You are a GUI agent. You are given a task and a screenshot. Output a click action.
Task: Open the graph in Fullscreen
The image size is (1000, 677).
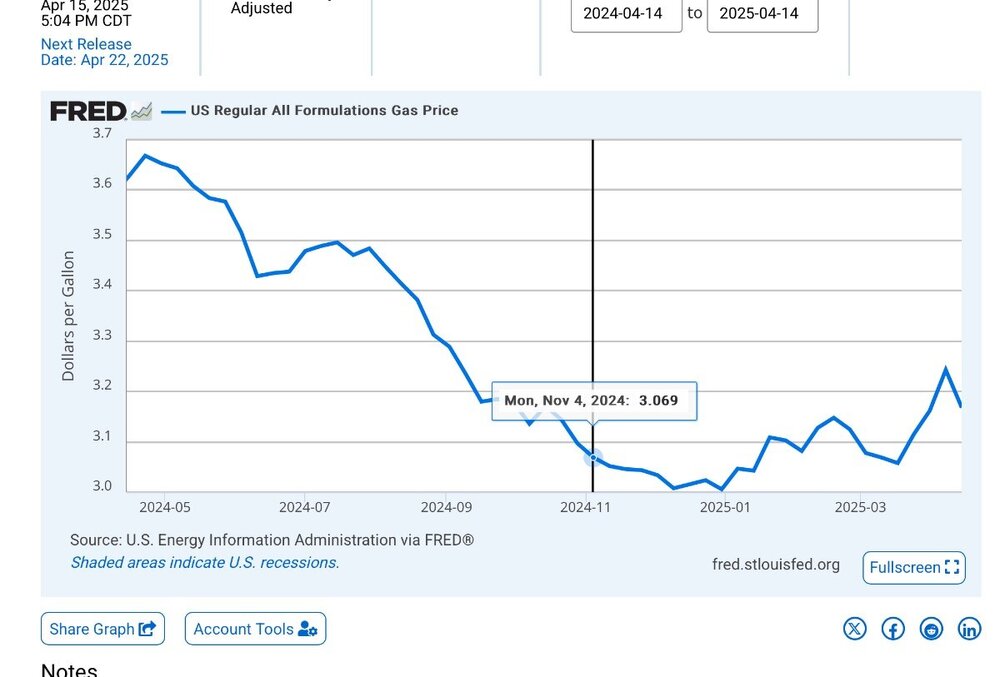(x=914, y=567)
